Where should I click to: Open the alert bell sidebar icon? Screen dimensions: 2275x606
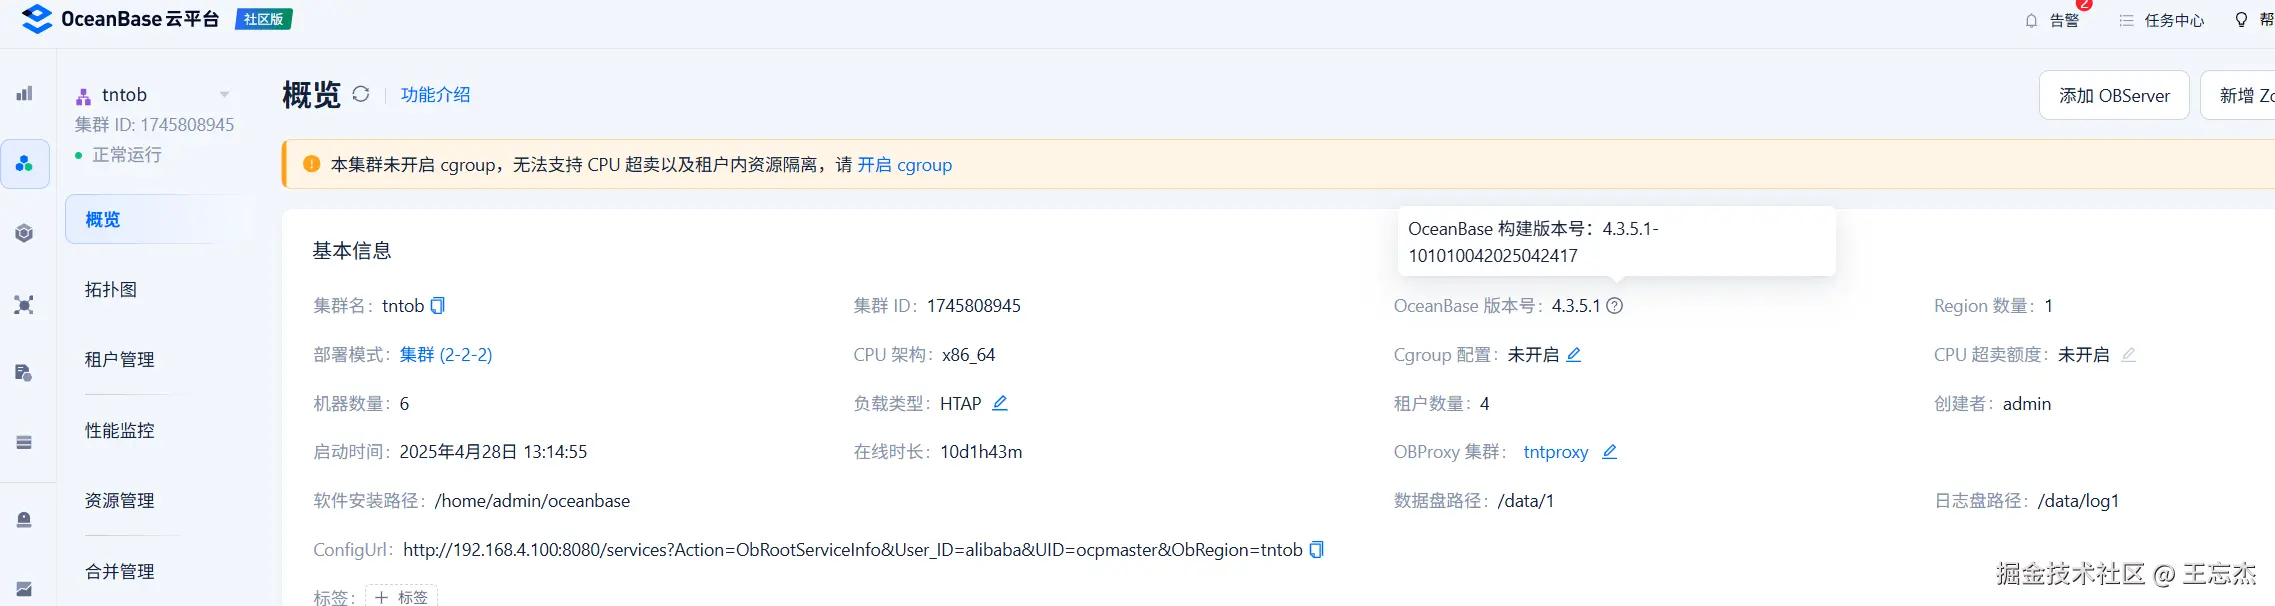coord(24,519)
